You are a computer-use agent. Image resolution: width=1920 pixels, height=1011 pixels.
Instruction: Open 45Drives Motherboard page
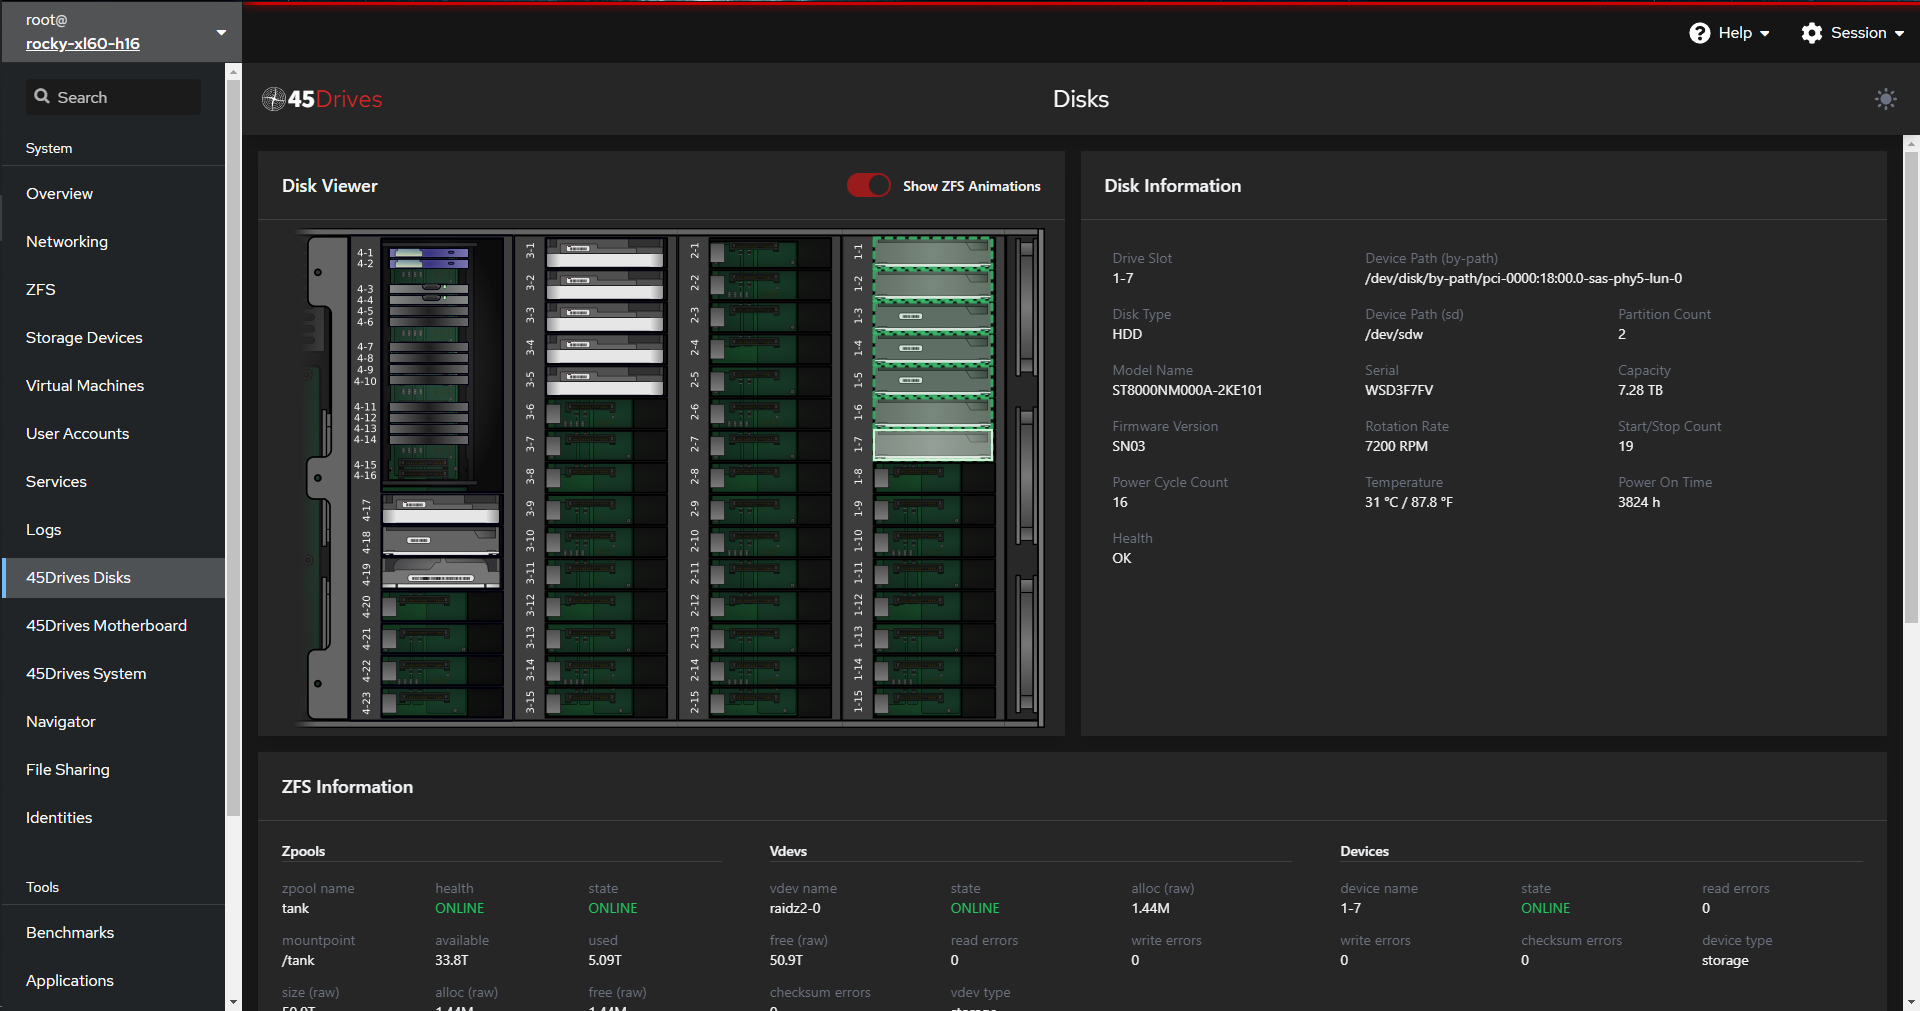[113, 626]
